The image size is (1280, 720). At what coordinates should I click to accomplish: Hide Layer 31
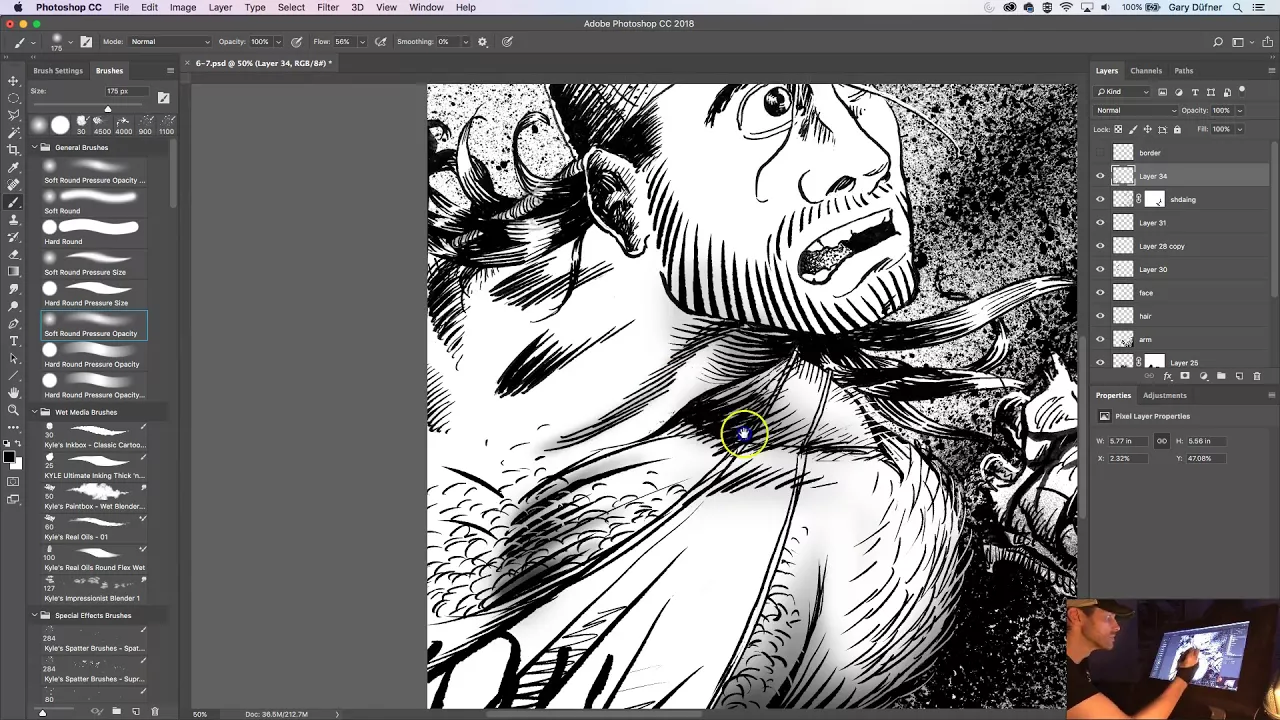click(x=1101, y=223)
